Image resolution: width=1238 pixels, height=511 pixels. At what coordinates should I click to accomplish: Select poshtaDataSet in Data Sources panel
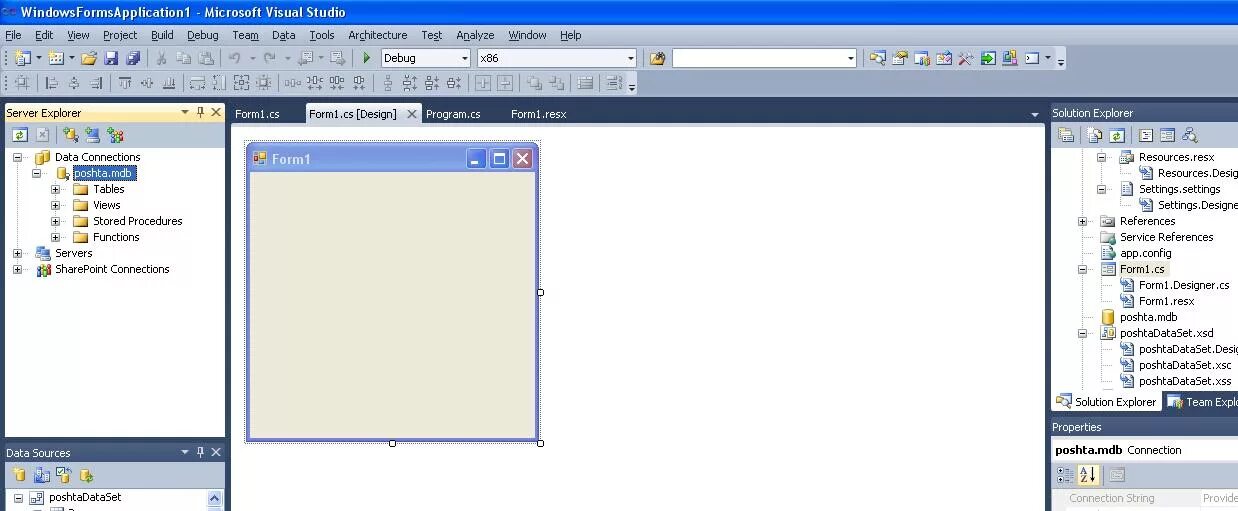[85, 497]
